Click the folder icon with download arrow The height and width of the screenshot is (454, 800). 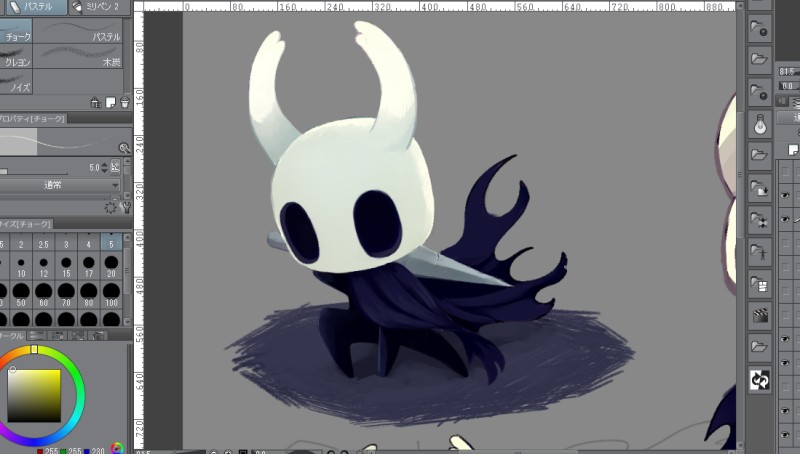(x=760, y=188)
